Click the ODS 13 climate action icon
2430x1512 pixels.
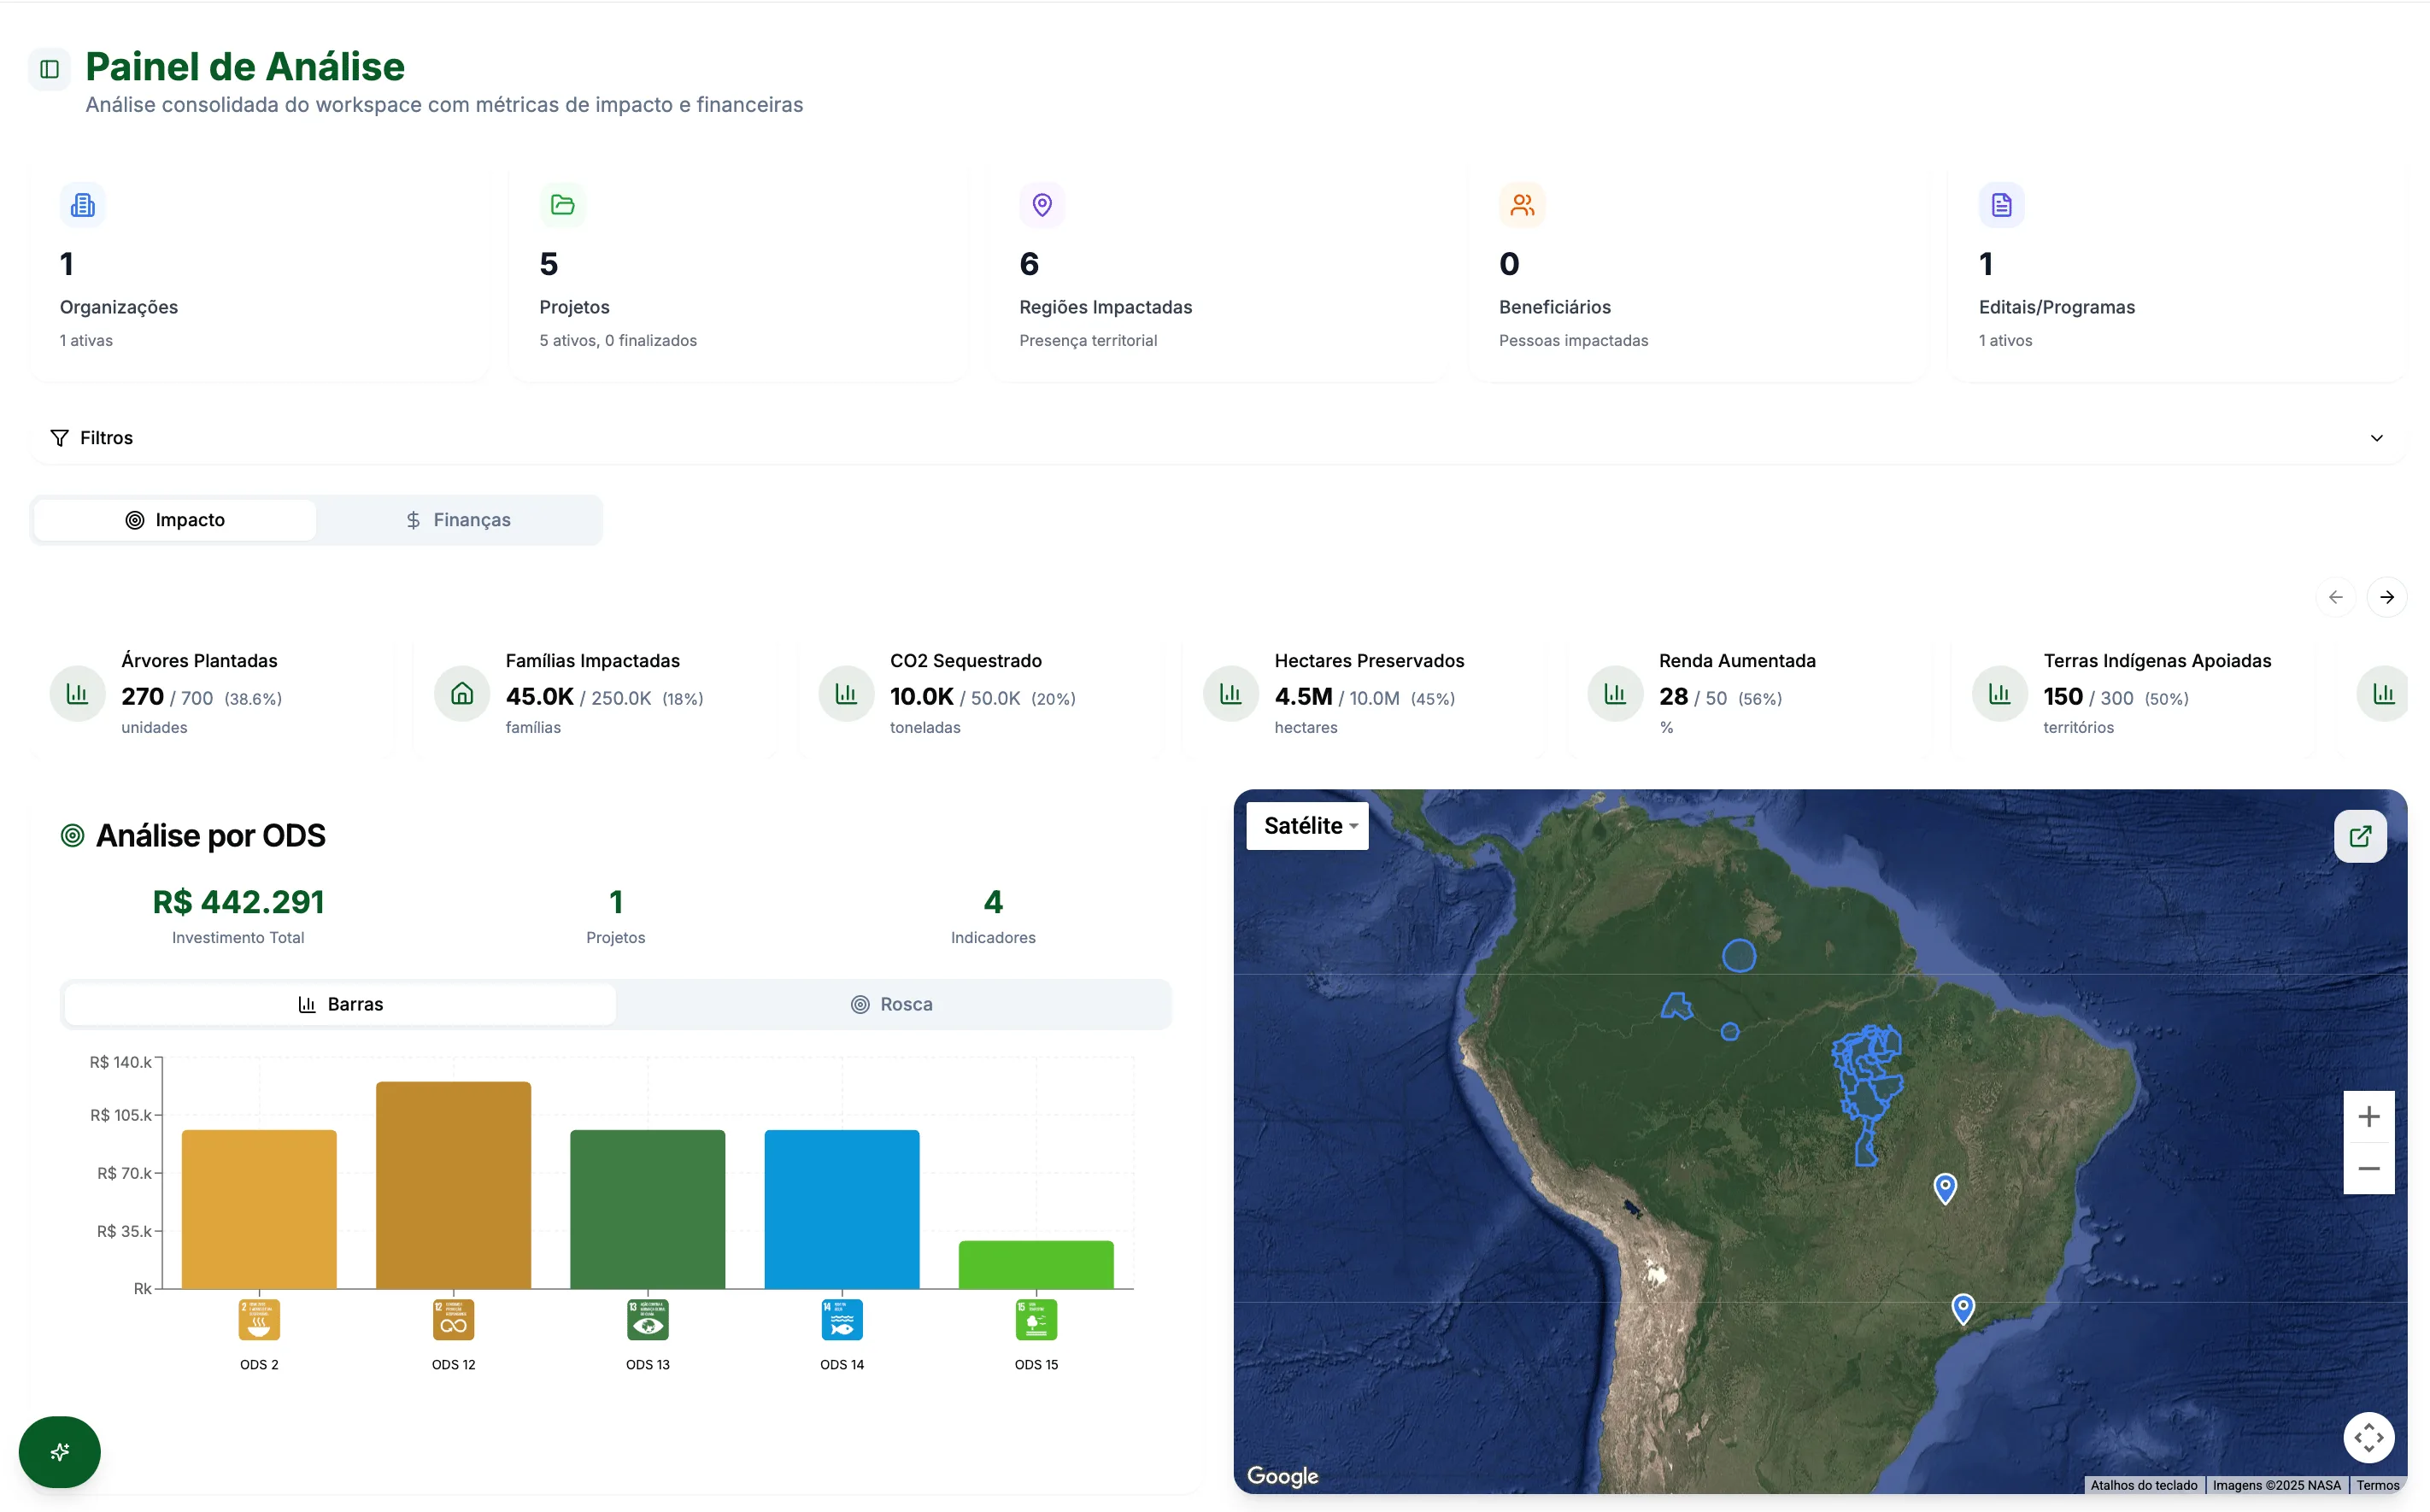648,1319
